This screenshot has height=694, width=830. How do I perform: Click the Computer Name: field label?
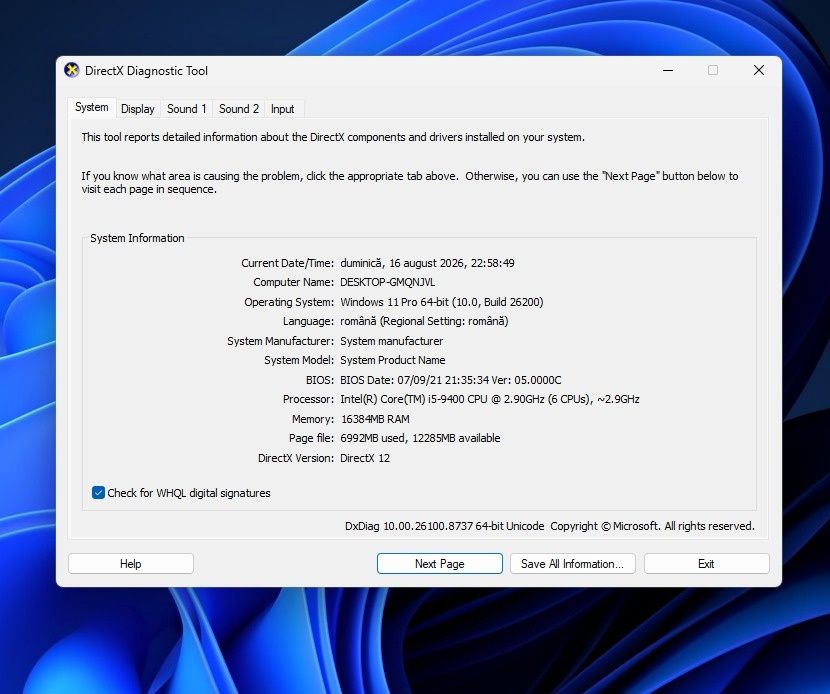click(293, 282)
